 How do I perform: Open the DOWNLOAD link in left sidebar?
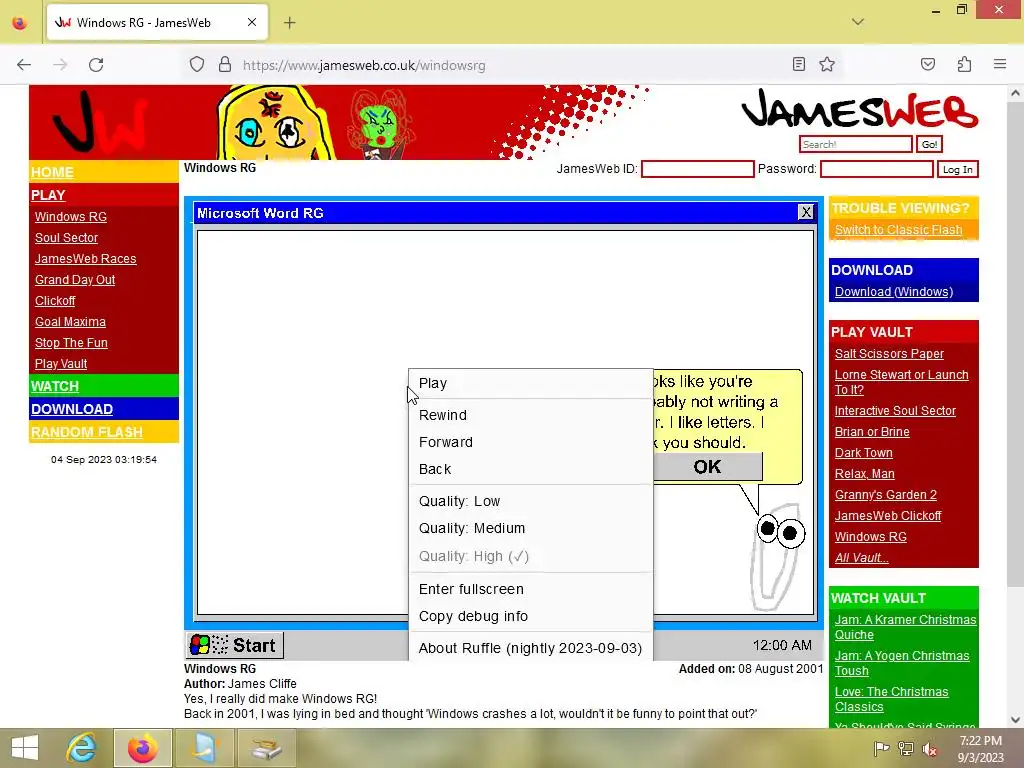point(72,409)
